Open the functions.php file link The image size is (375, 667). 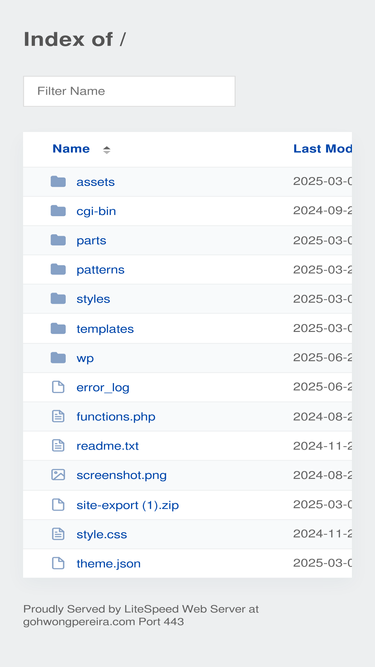point(116,416)
